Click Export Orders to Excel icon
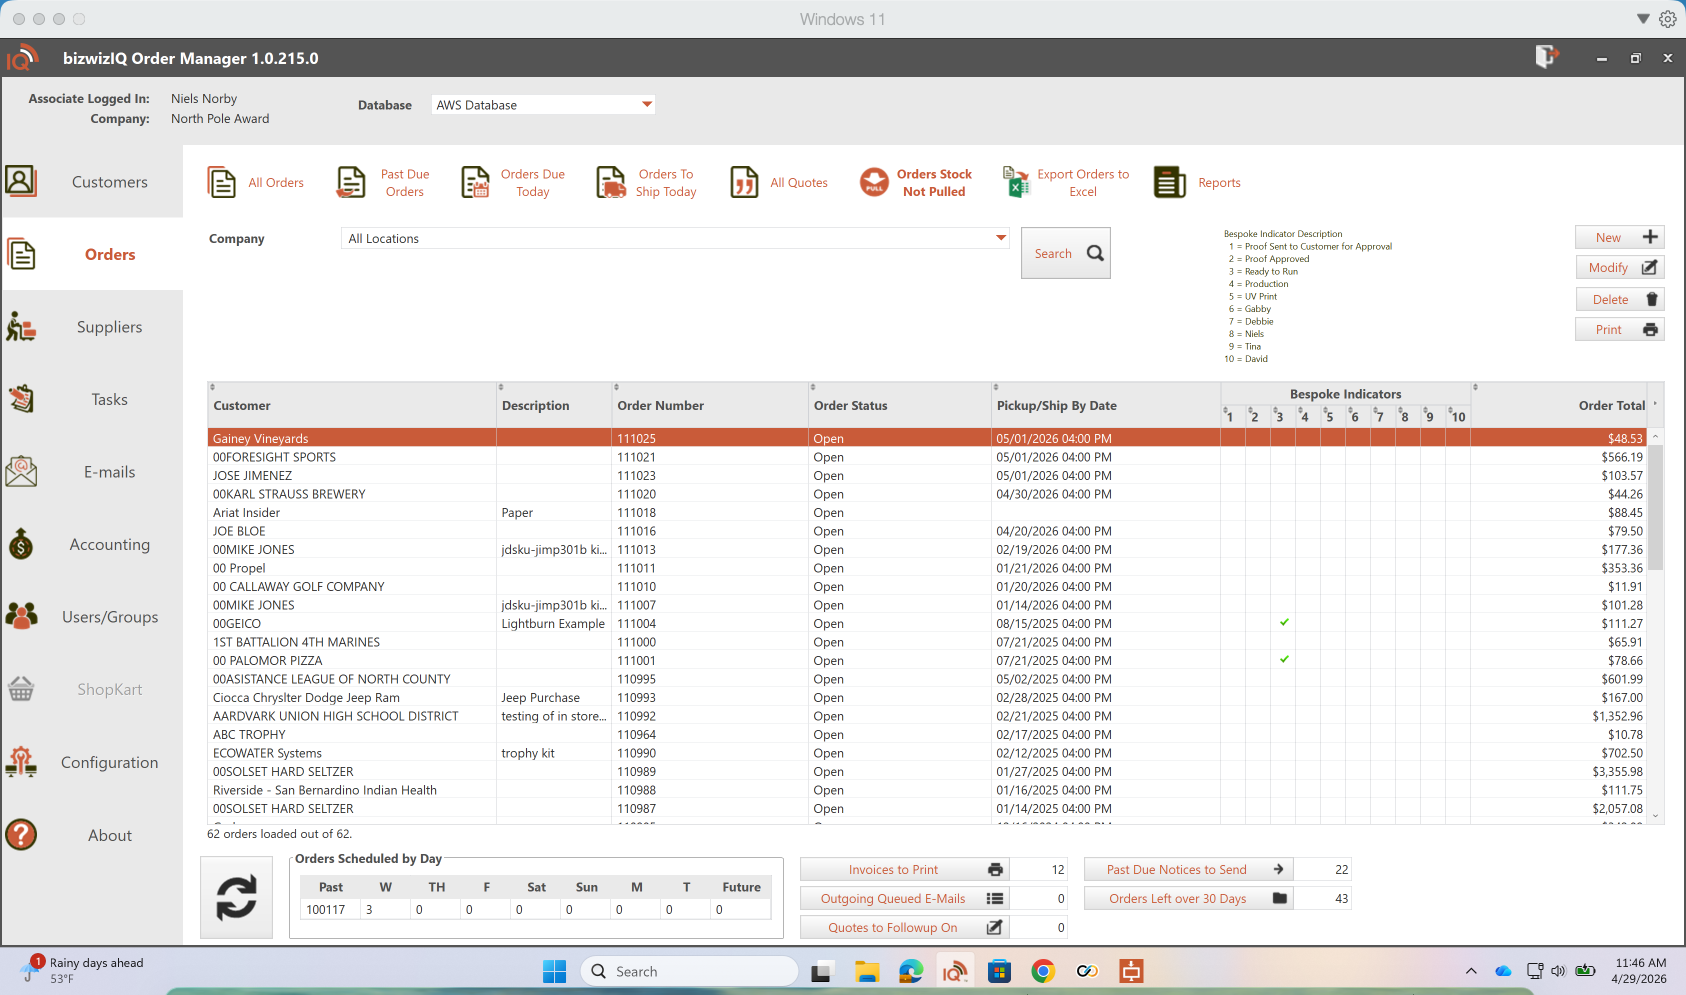Viewport: 1686px width, 995px height. pyautogui.click(x=1016, y=183)
